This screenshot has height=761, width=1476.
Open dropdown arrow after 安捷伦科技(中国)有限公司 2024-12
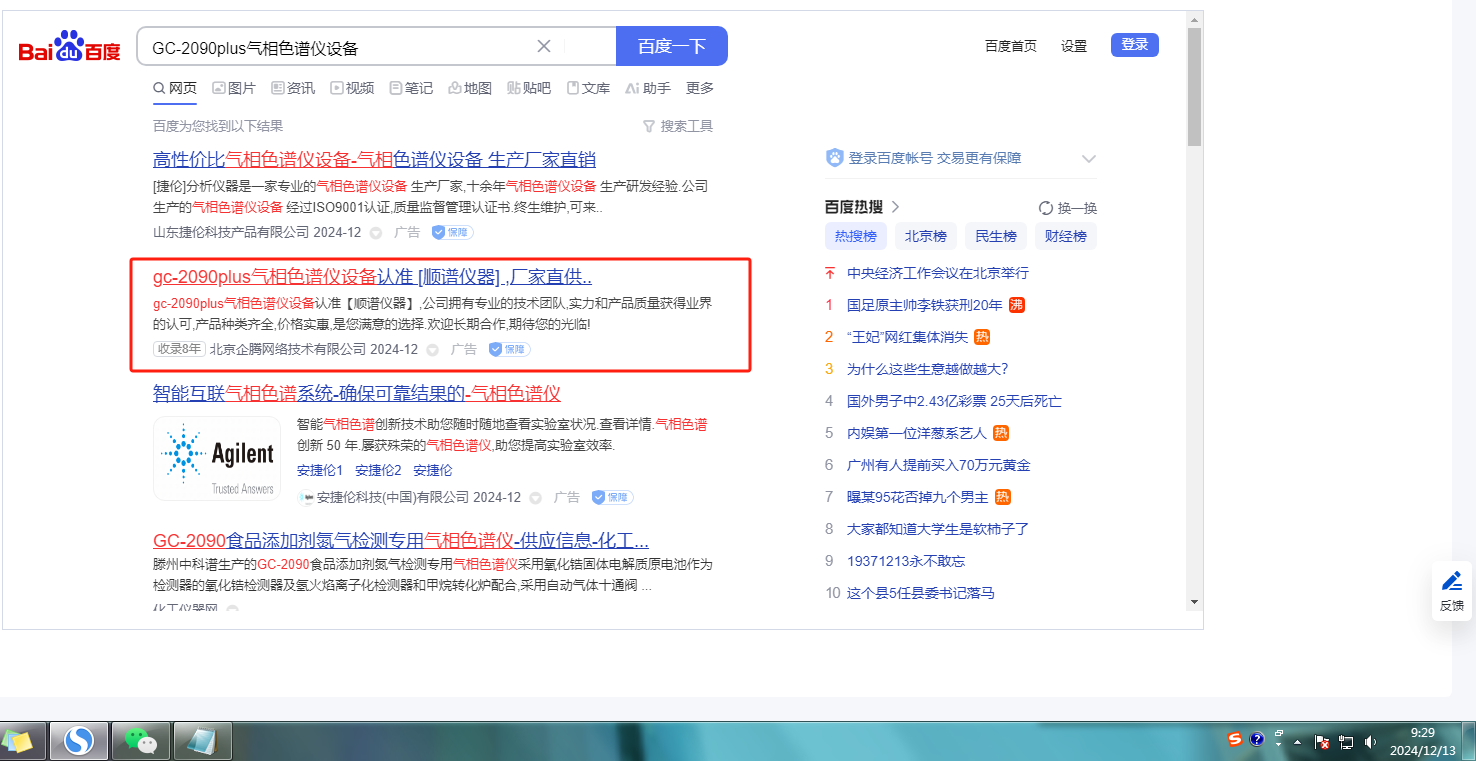point(536,498)
